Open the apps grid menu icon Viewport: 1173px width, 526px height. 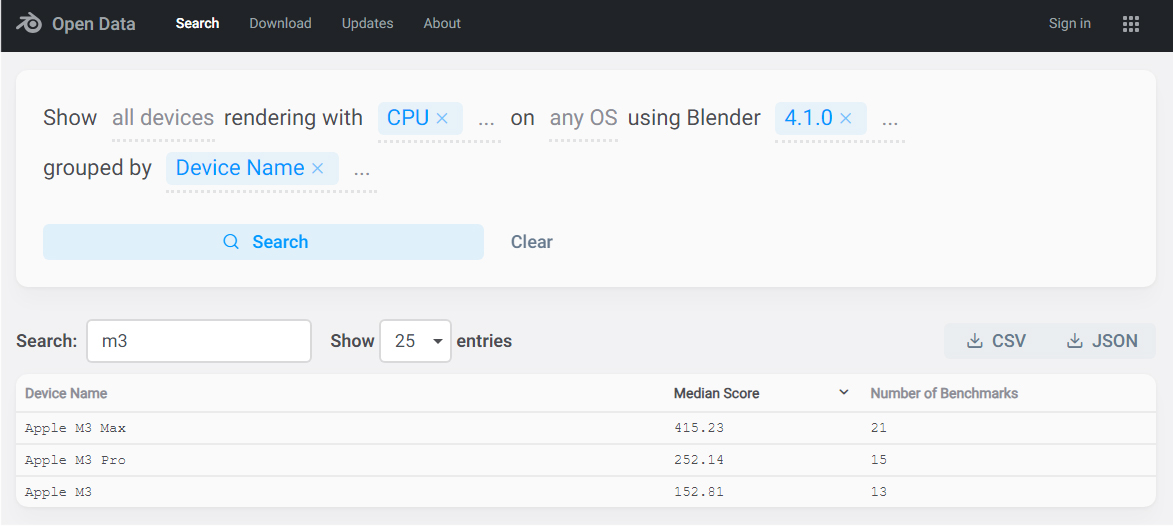point(1131,24)
